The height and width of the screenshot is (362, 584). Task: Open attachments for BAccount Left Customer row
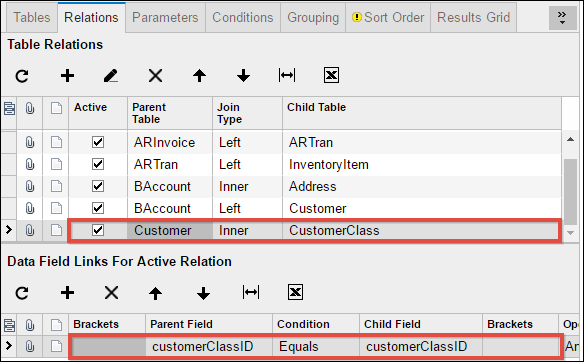tap(30, 208)
